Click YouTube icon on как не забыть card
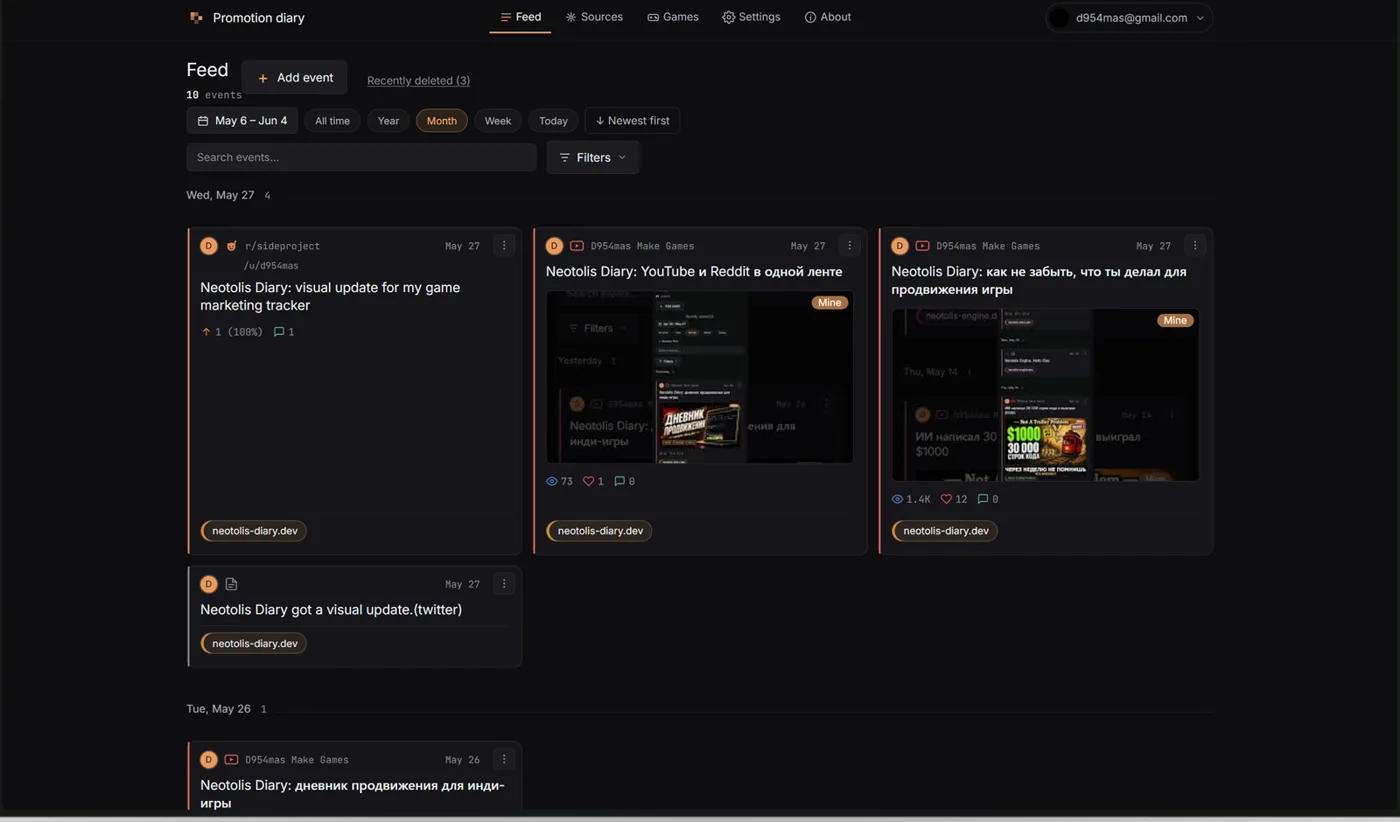Screen dimensions: 1400x822 point(922,246)
